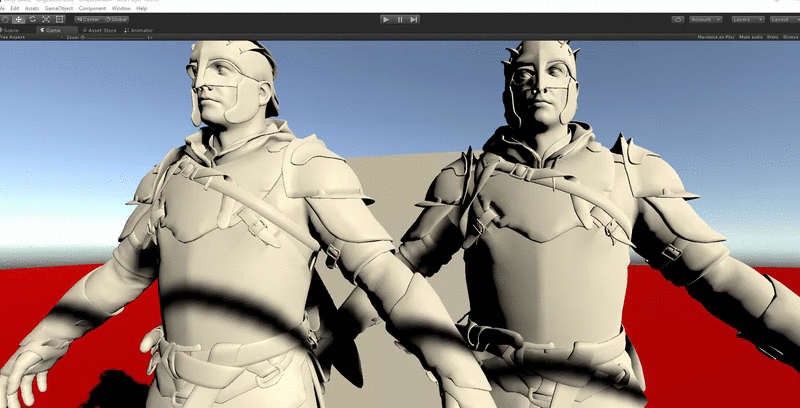Select the Move tool
Viewport: 800px width, 408px height.
(18, 19)
